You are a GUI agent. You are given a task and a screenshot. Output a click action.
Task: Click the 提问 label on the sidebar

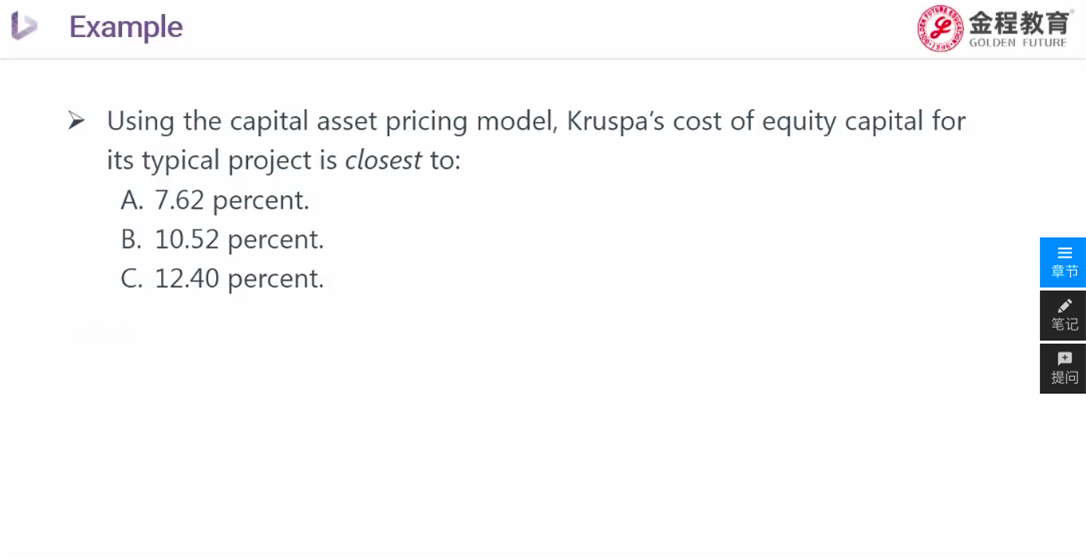(x=1065, y=378)
